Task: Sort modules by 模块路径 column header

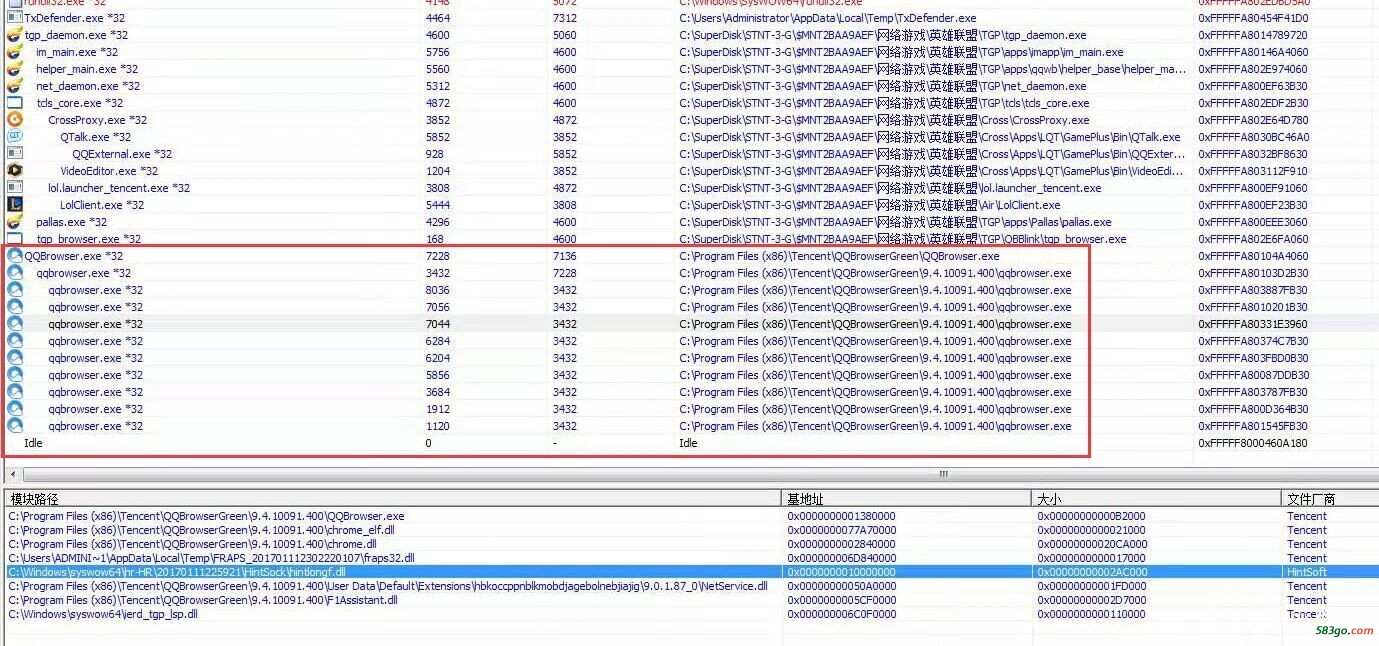Action: pos(393,498)
